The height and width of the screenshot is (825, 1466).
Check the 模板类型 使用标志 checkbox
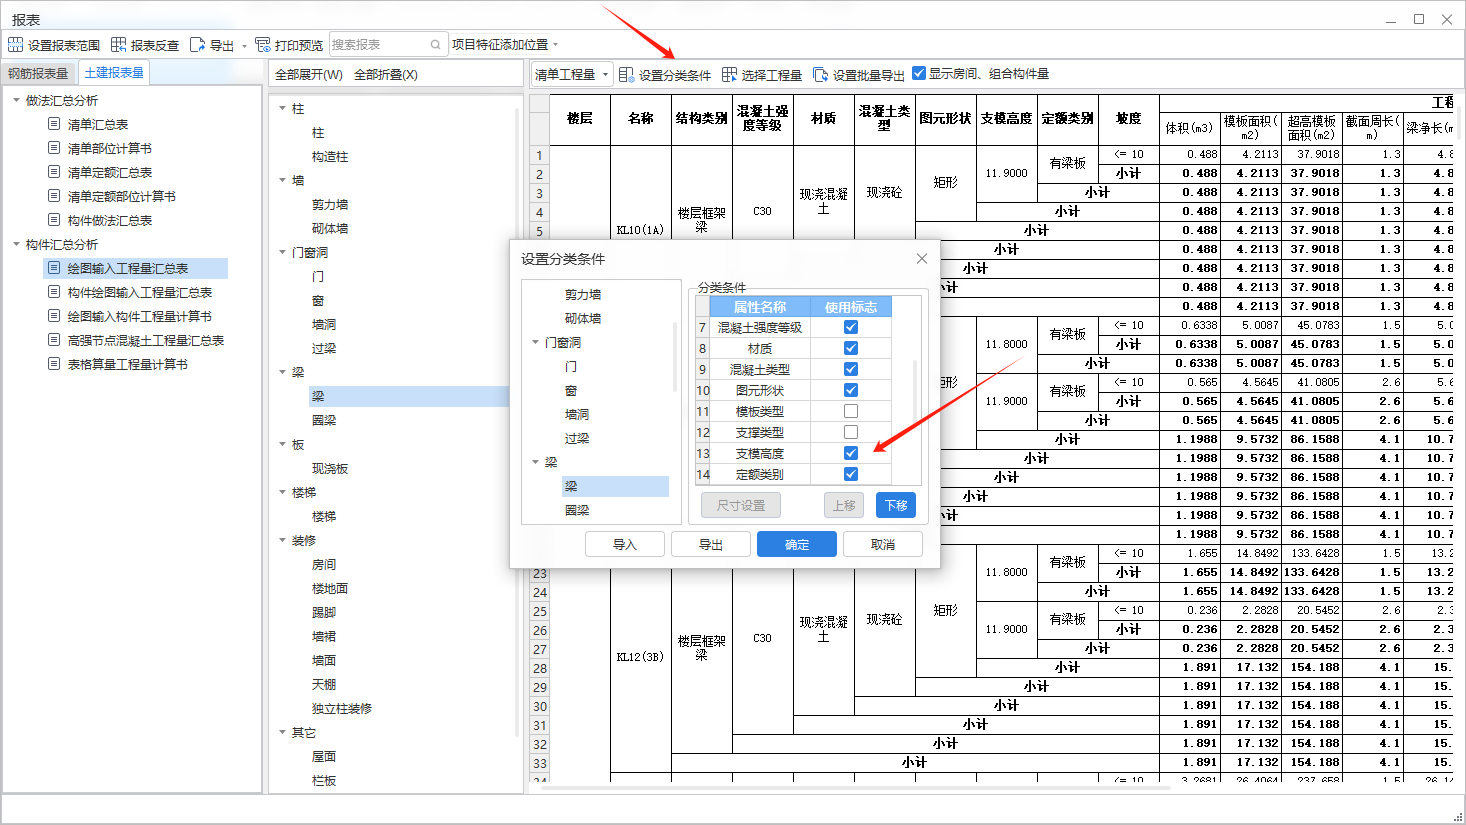coord(851,411)
